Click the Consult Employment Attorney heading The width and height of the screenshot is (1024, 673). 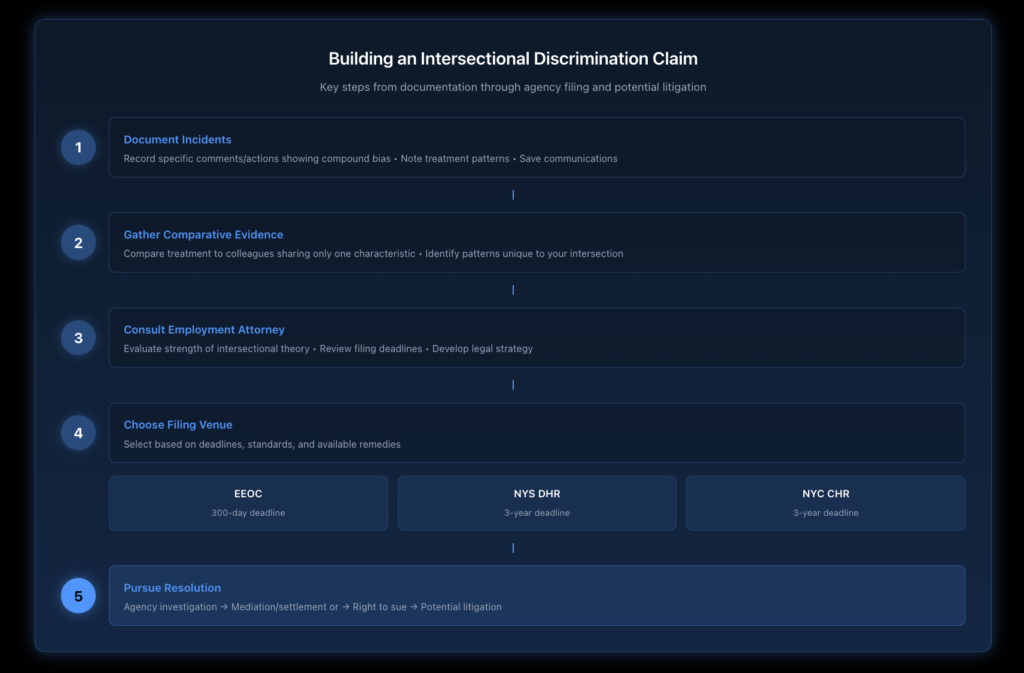point(204,329)
